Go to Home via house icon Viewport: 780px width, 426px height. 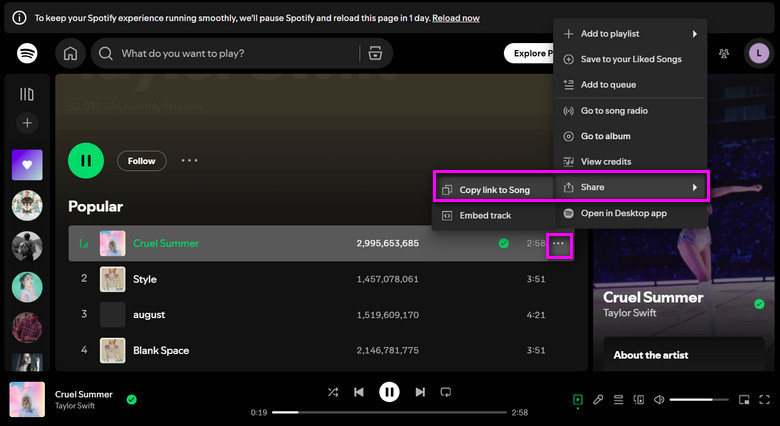click(x=70, y=53)
